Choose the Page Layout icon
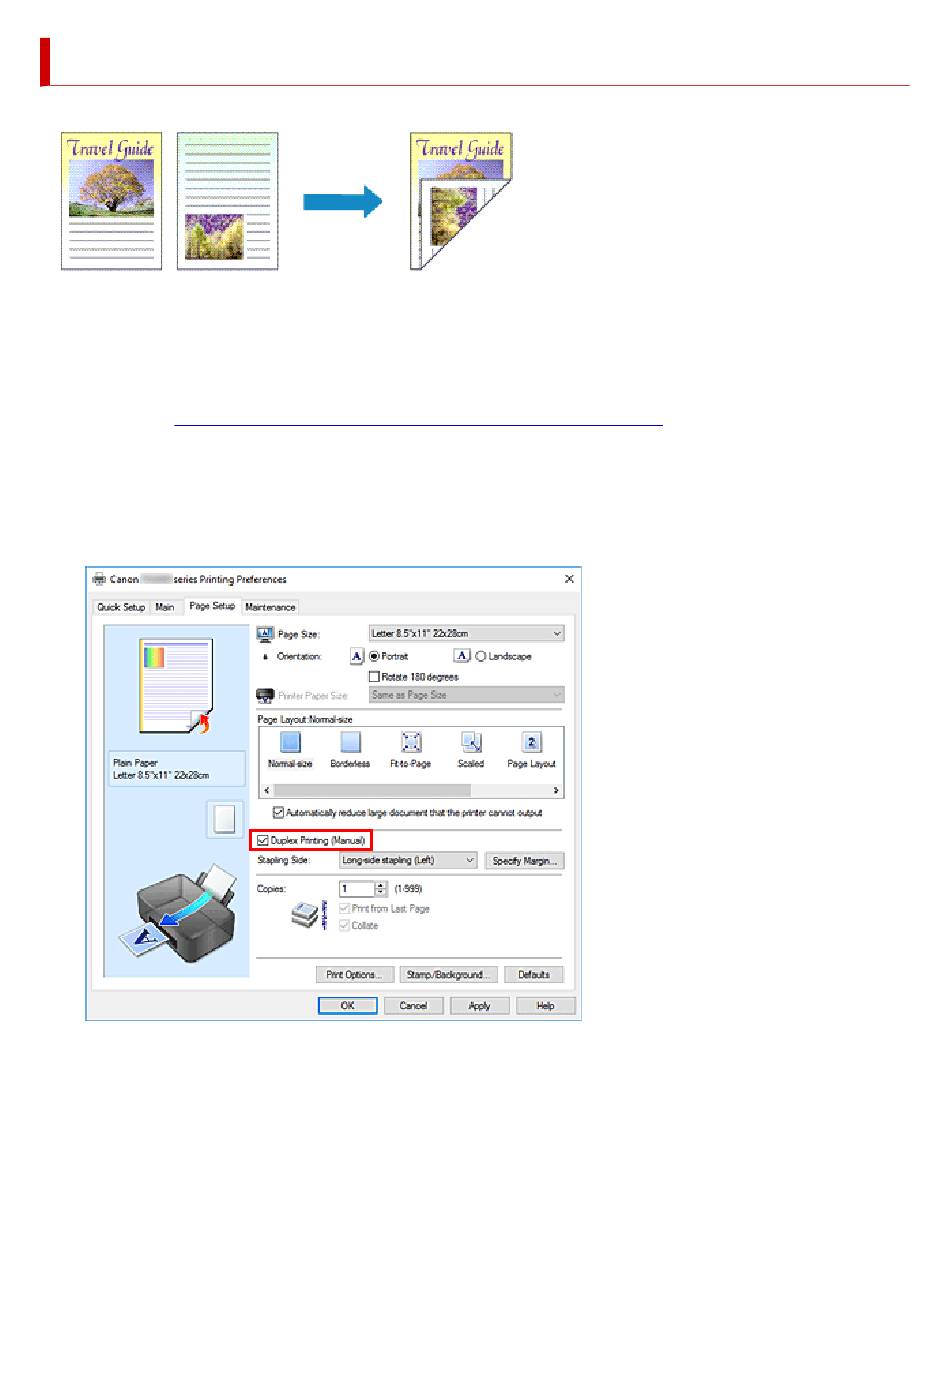 click(531, 743)
